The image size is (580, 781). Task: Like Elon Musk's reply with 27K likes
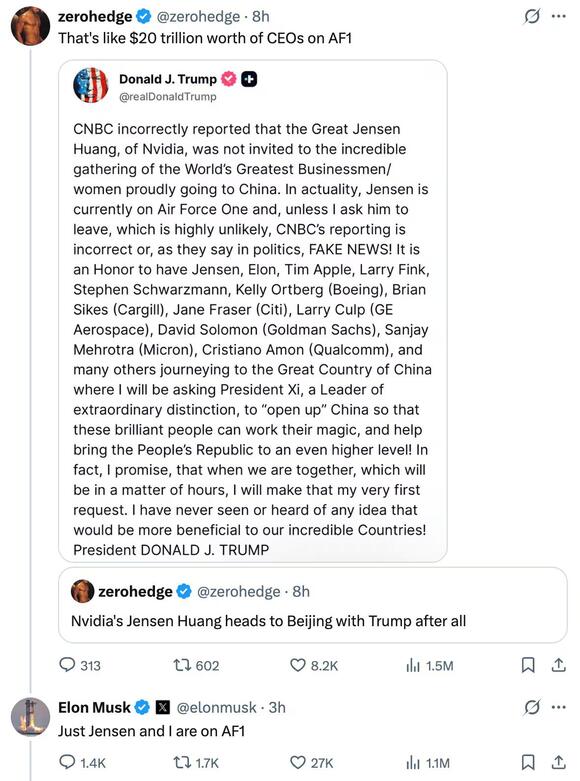coord(311,763)
